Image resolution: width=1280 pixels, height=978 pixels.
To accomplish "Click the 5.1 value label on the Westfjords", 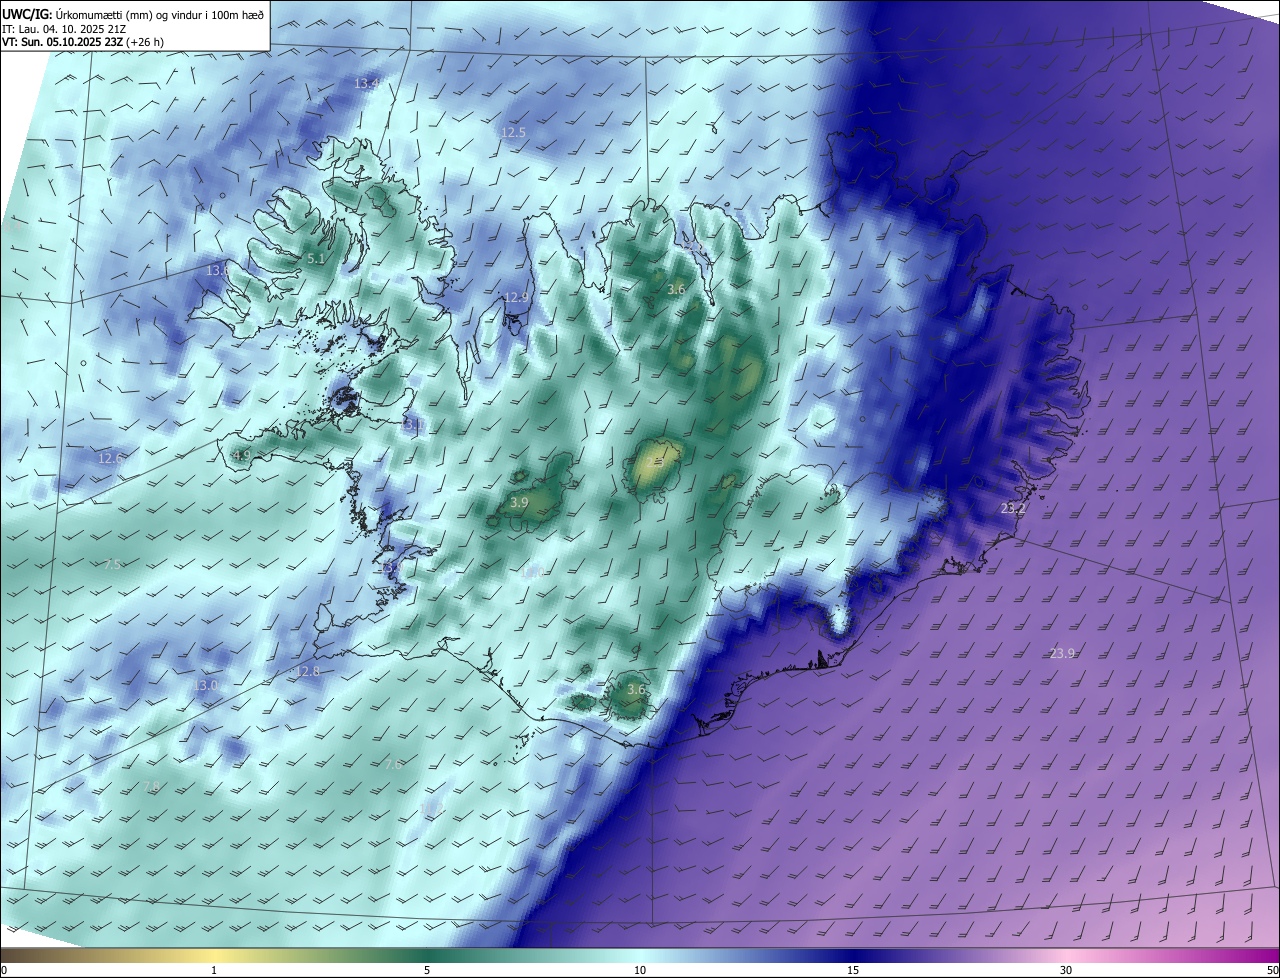I will [x=315, y=258].
